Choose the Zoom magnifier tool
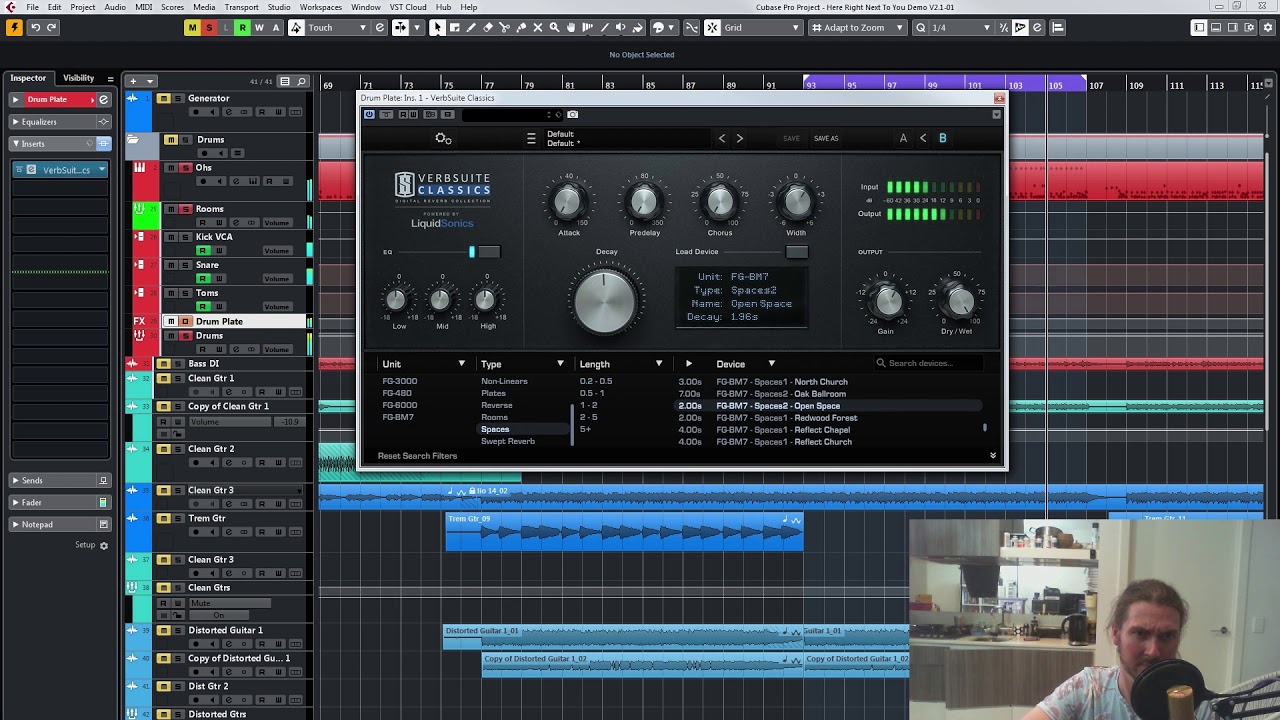 555,28
